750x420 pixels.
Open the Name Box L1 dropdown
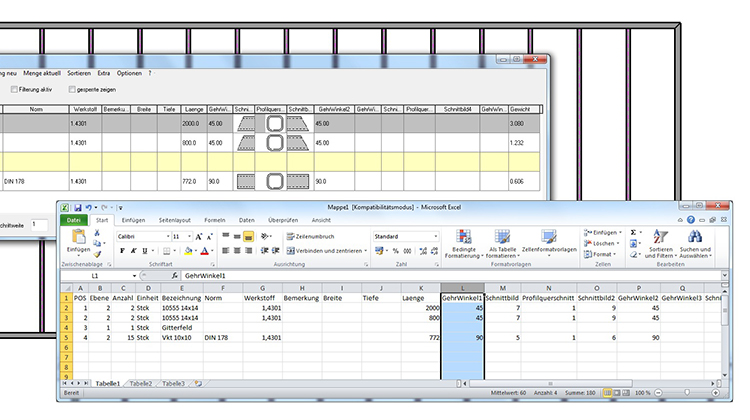coord(134,276)
